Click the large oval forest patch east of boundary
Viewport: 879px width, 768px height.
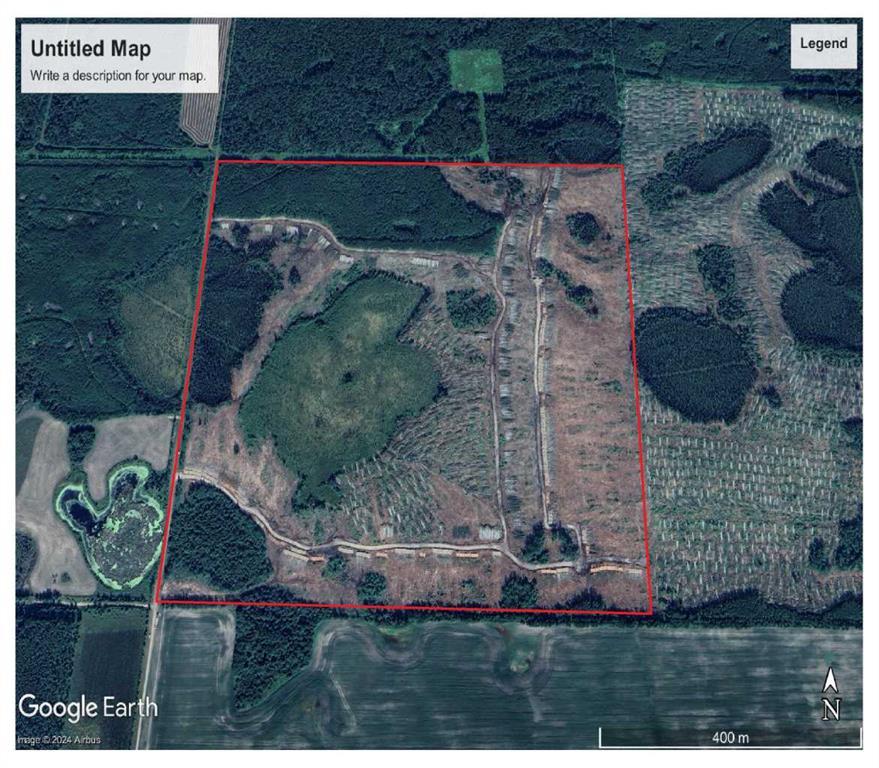(695, 362)
